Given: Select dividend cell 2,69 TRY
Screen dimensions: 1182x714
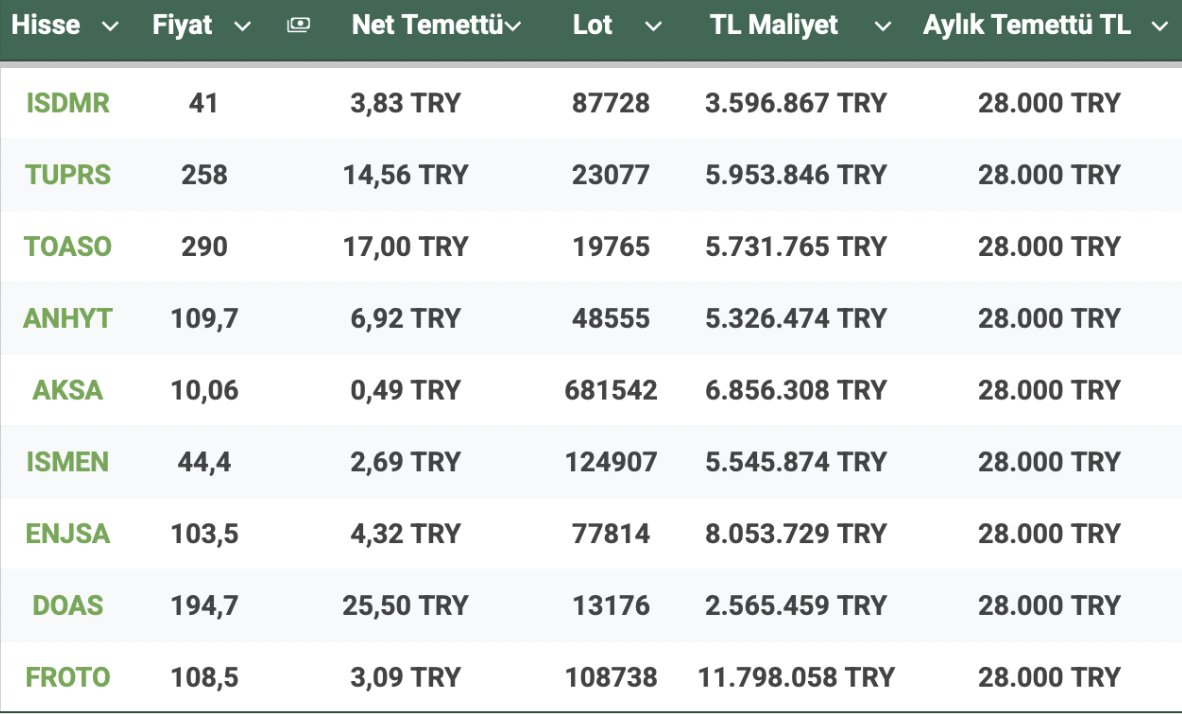Looking at the screenshot, I should [x=406, y=461].
